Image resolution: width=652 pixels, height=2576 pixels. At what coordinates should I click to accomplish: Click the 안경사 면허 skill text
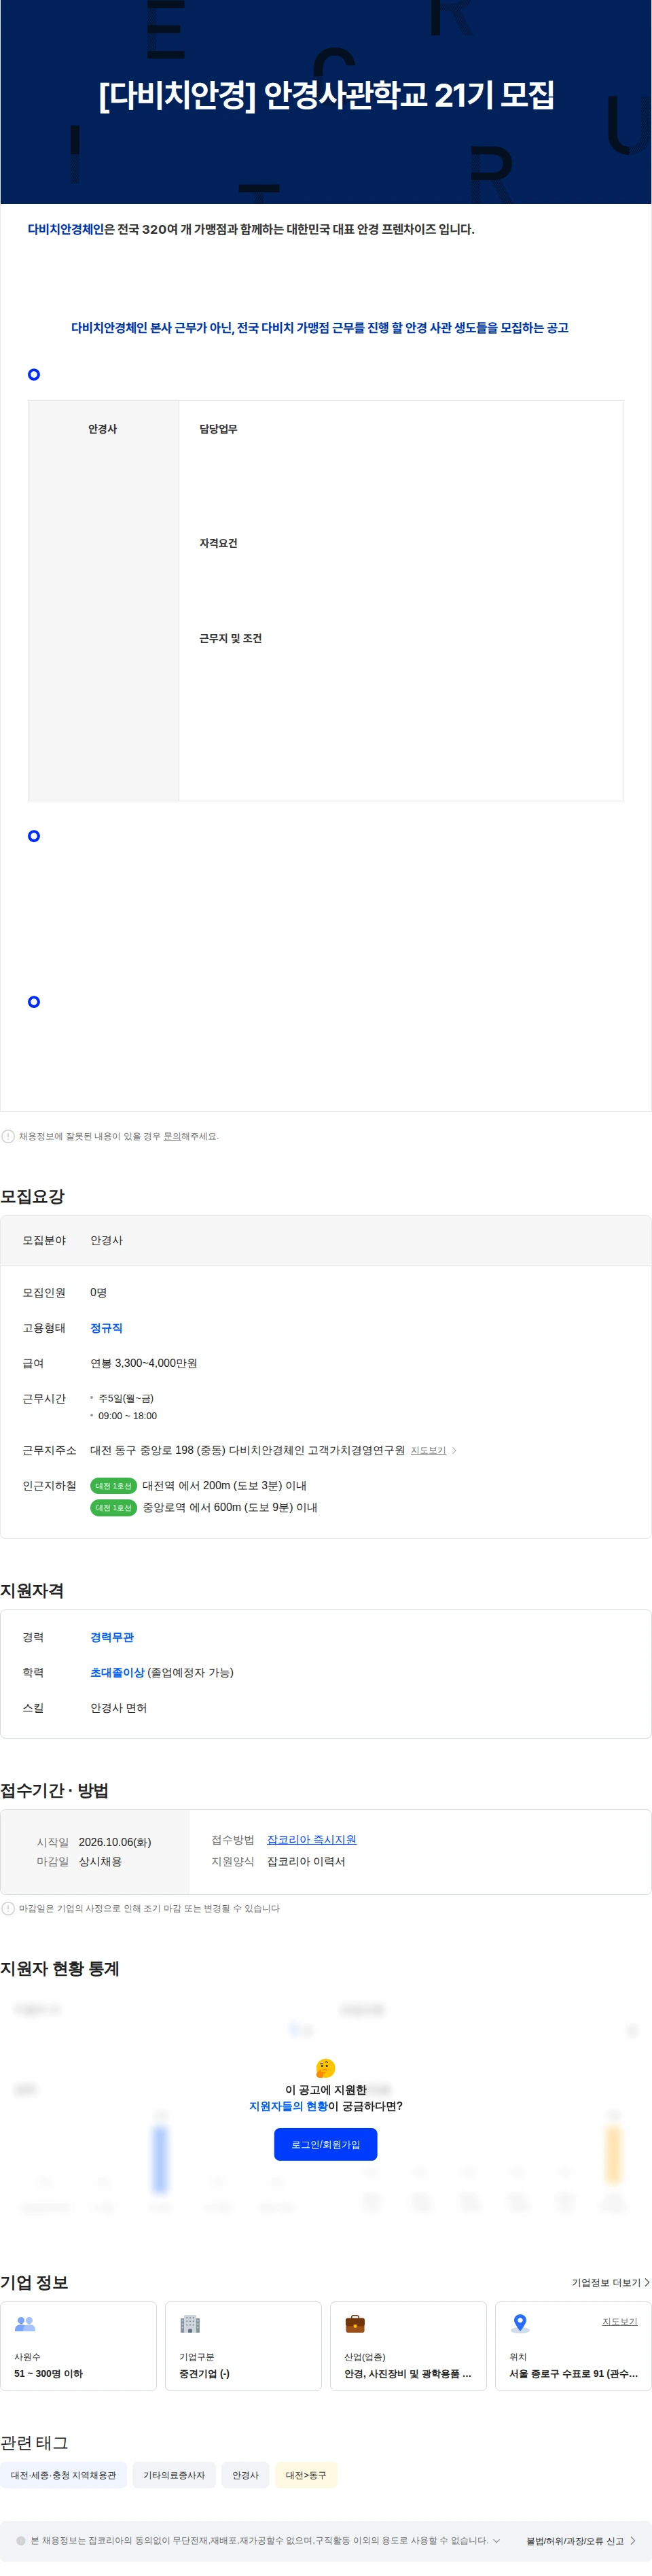coord(118,1708)
